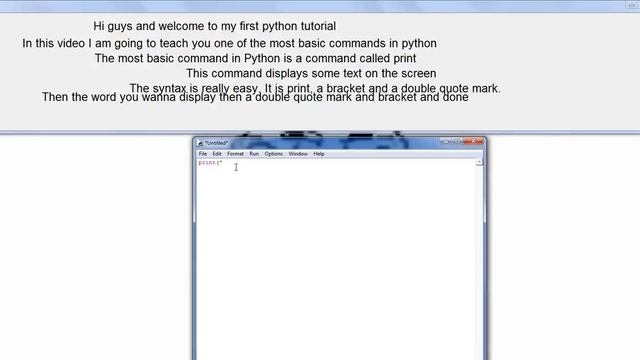
Task: Open the Run menu
Action: 254,154
